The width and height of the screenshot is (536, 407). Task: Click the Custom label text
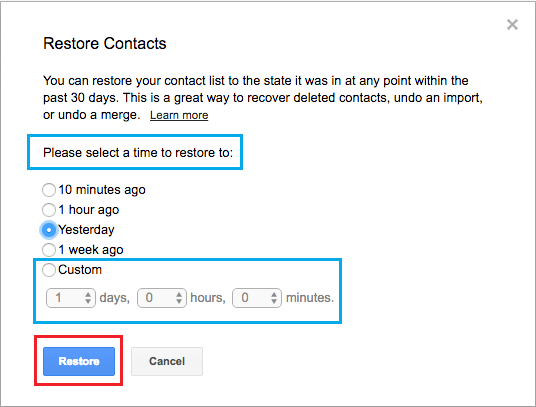tap(80, 270)
